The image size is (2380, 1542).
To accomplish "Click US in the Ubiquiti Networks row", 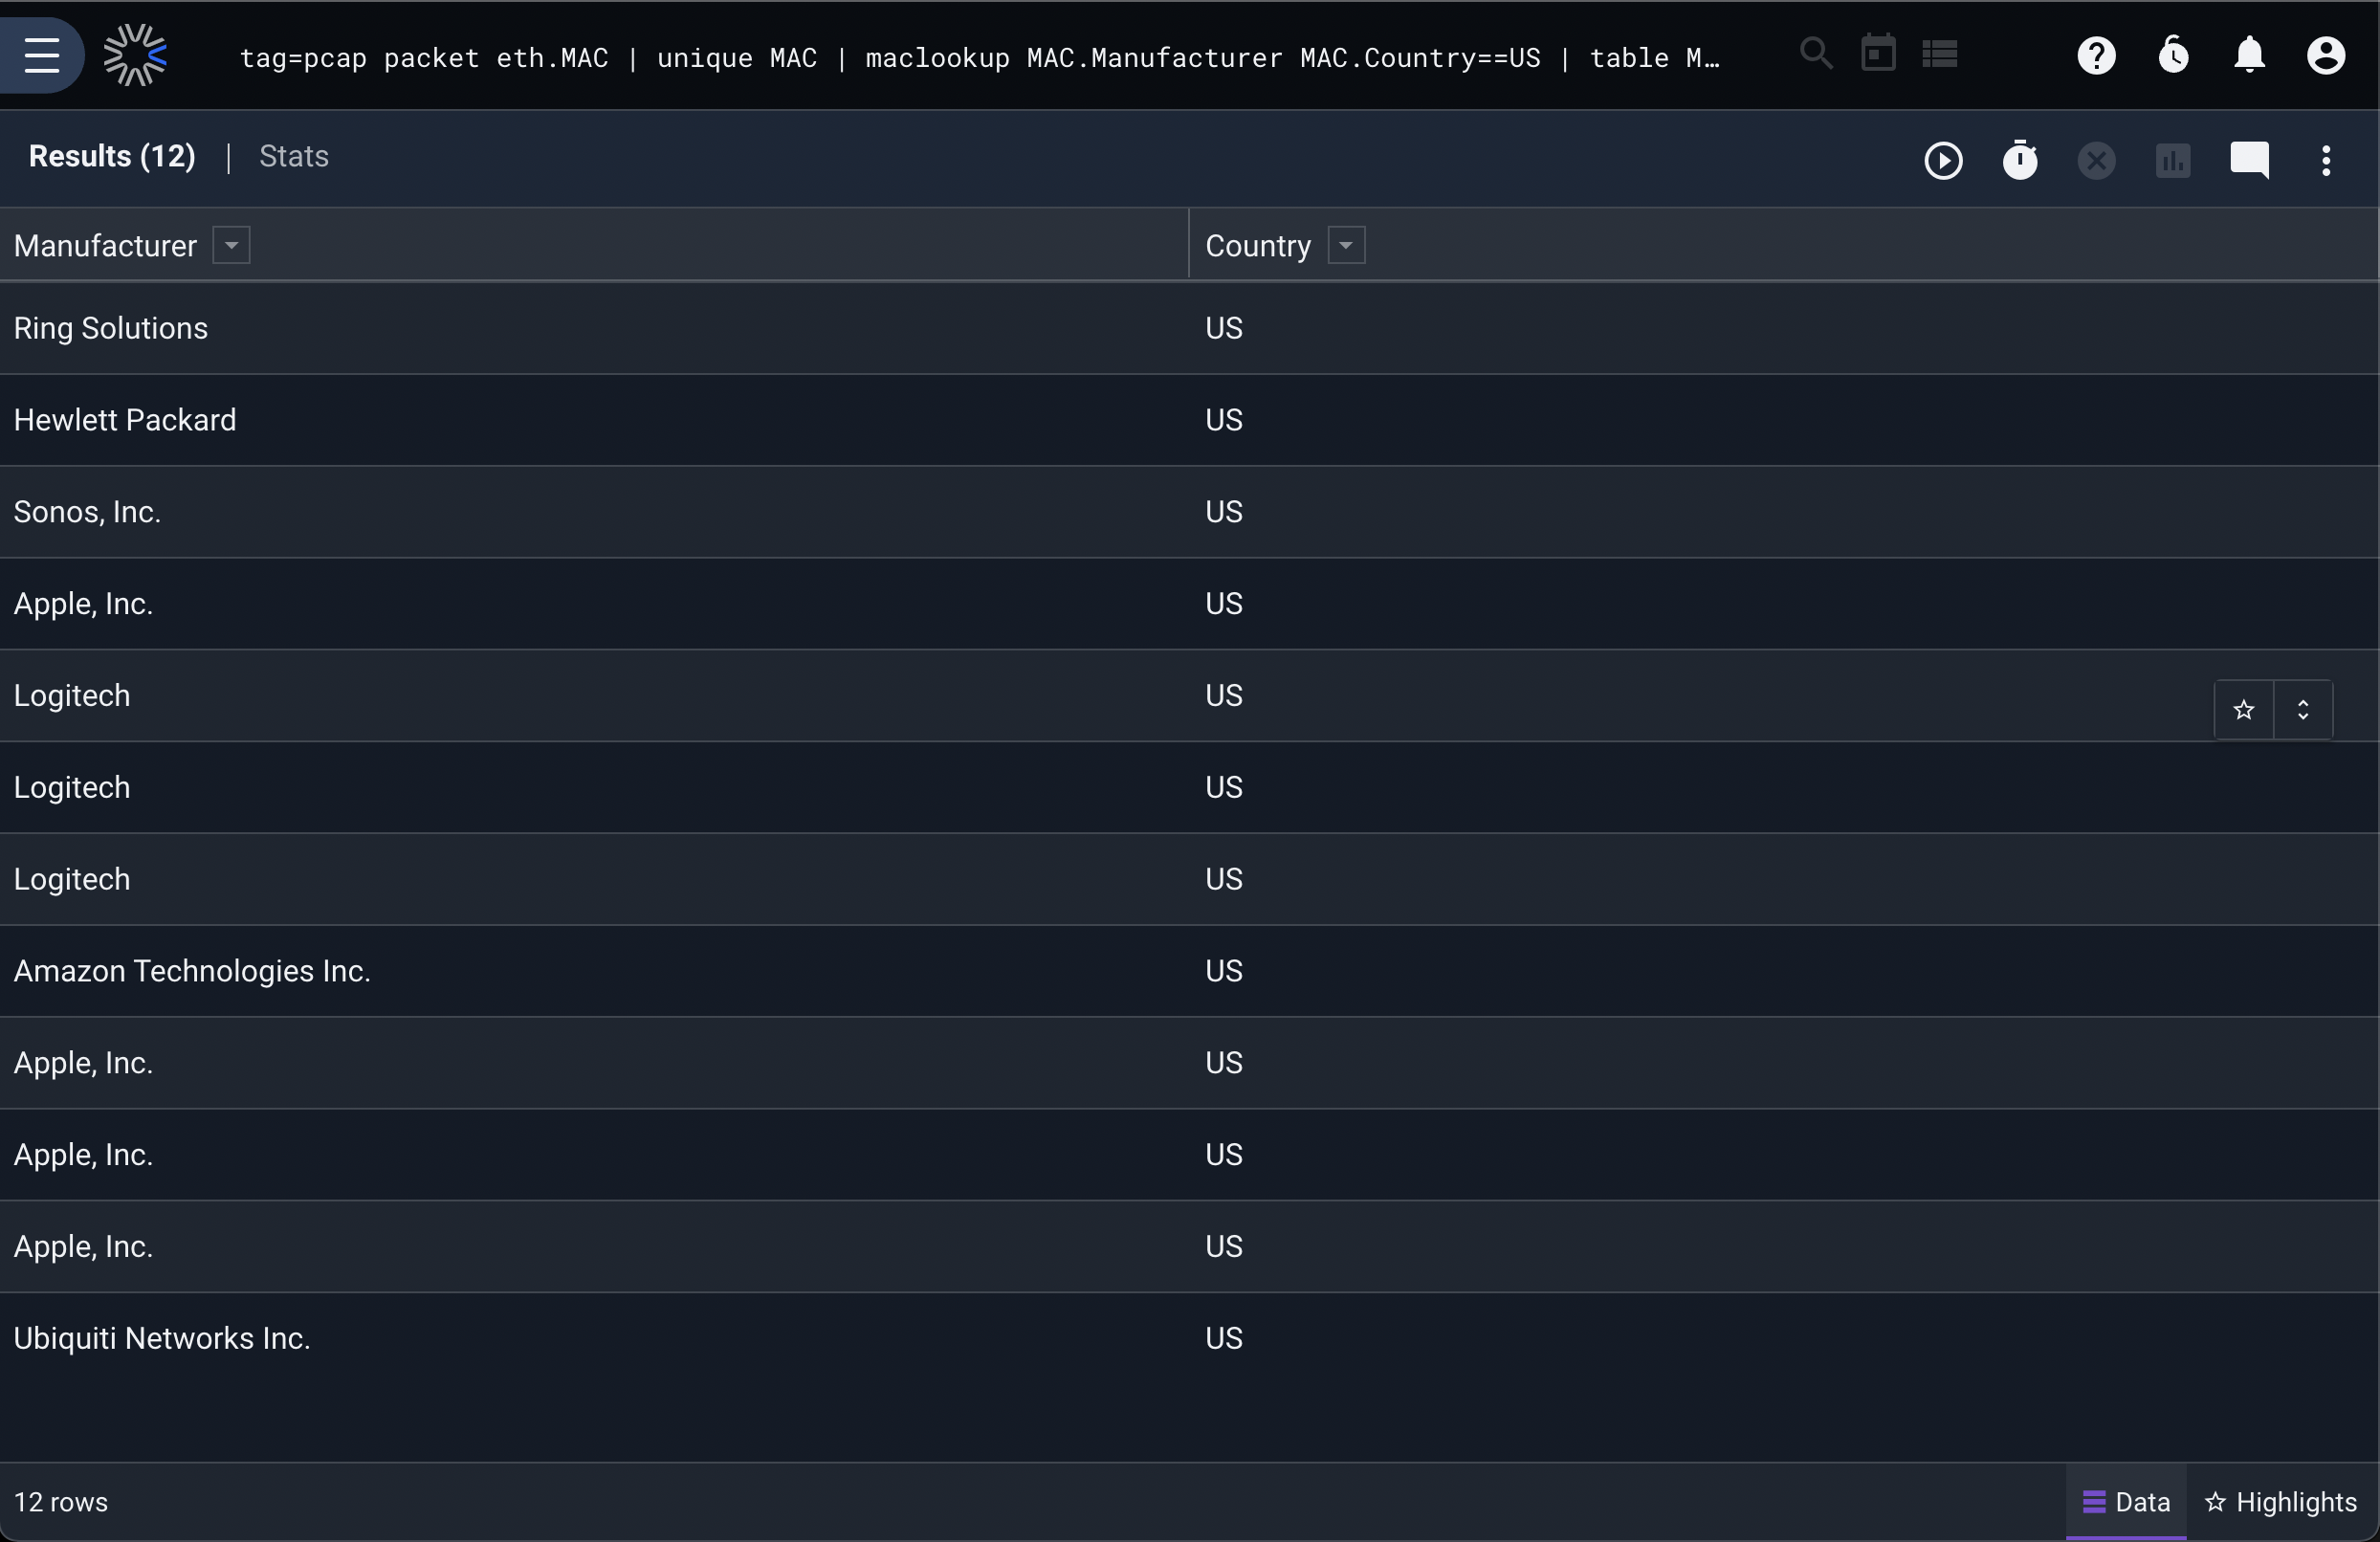I will click(1224, 1338).
